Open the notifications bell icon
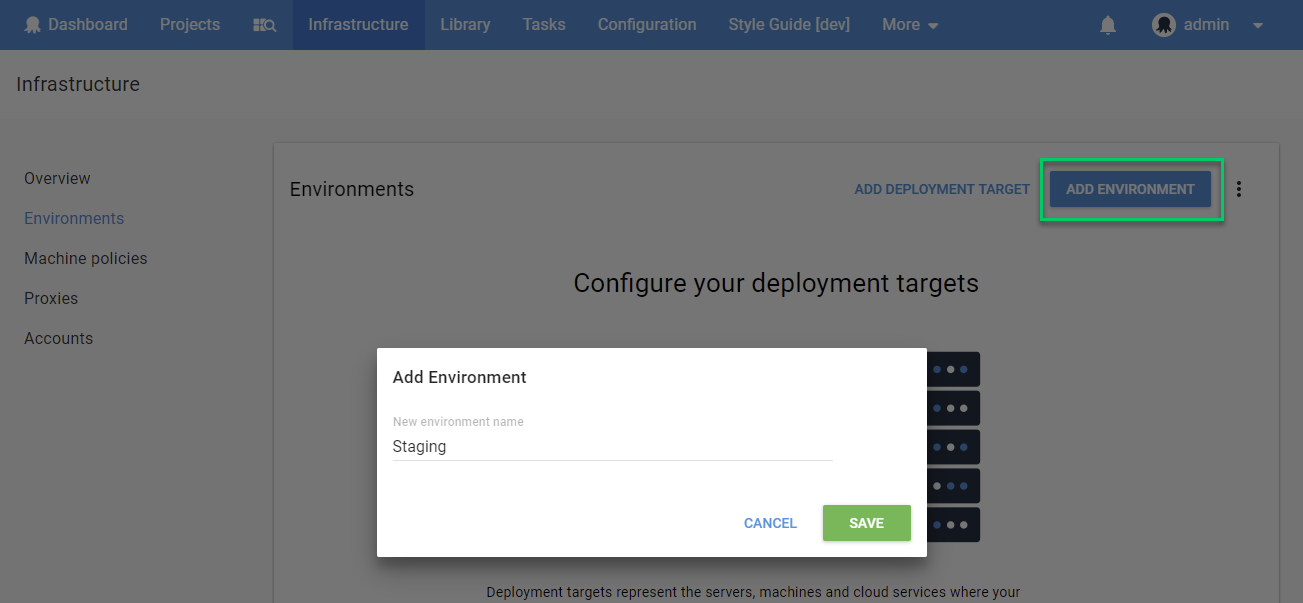1303x603 pixels. click(1108, 25)
